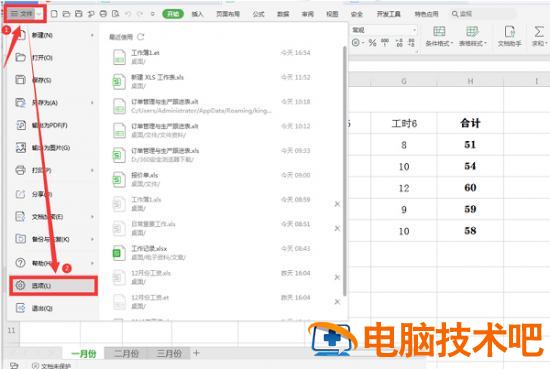Screen dimensions: 550x369
Task: Switch to the 安全 (Security) ribbon tab
Action: point(357,14)
